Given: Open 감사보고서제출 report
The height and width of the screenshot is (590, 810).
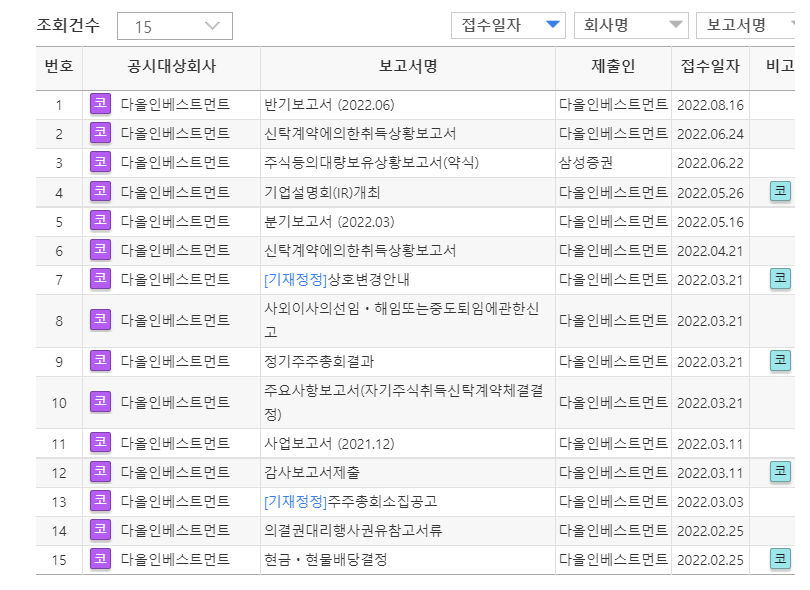Looking at the screenshot, I should pos(311,473).
